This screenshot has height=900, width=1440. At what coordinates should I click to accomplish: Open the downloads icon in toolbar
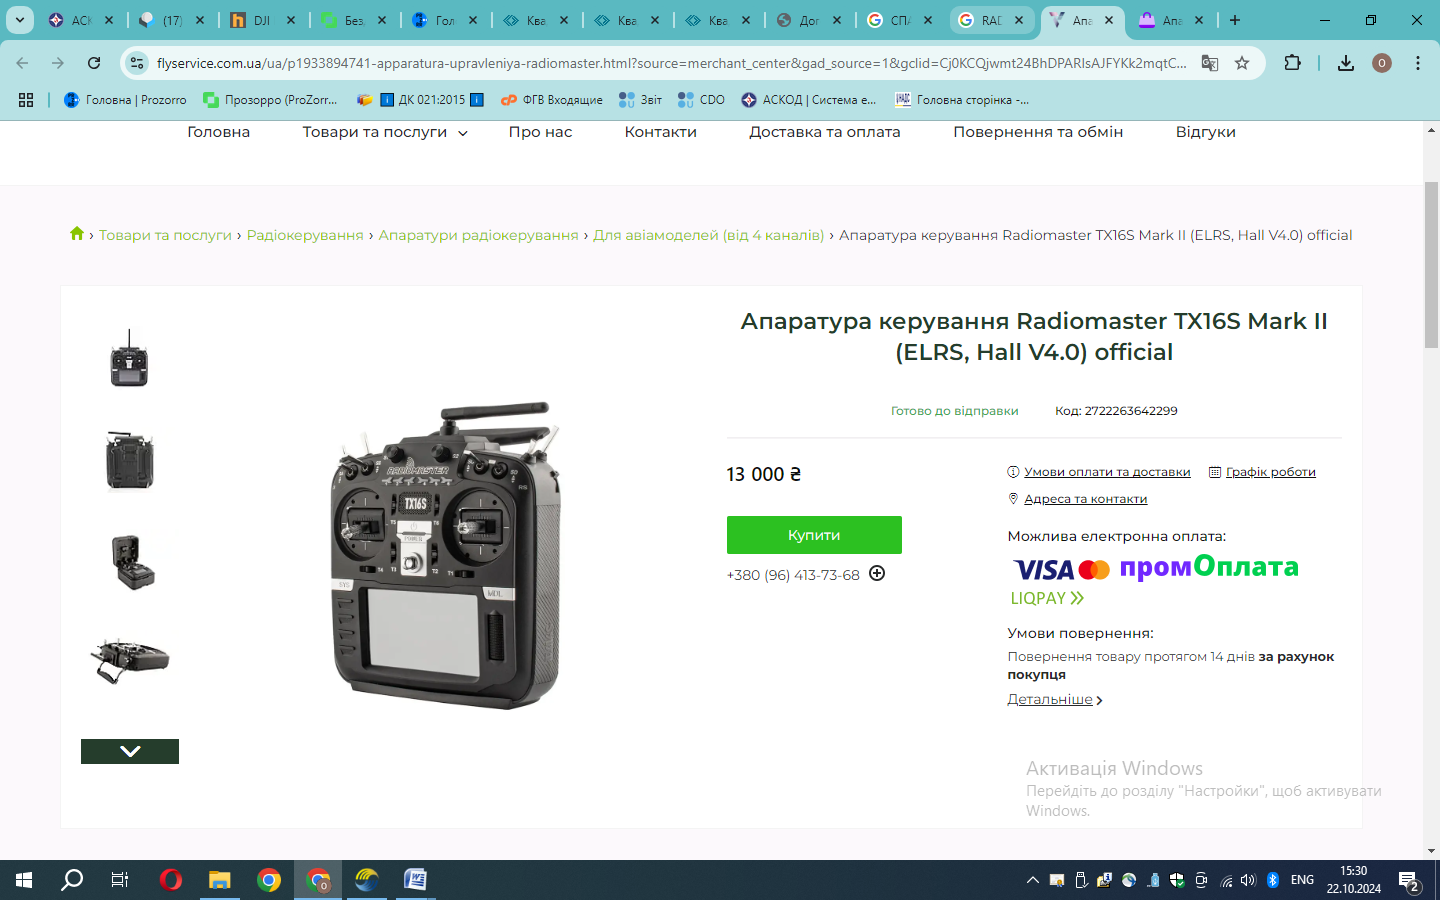coord(1346,63)
